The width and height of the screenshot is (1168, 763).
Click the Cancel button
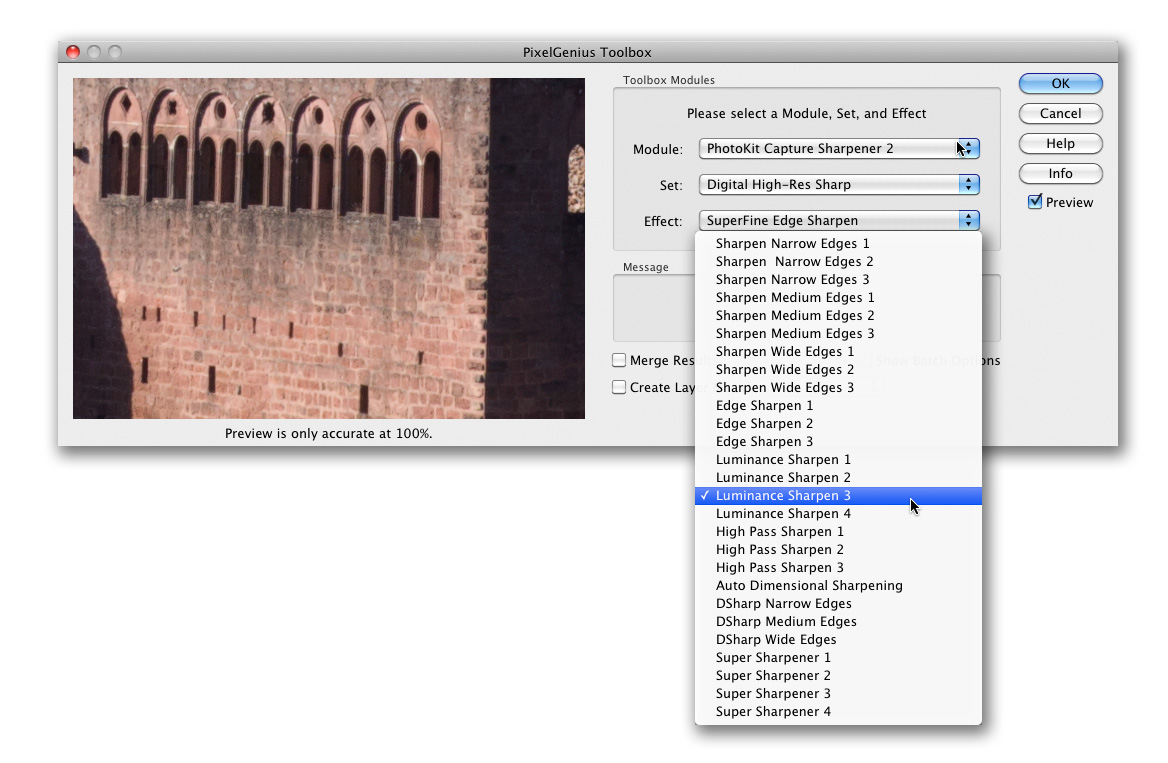pos(1060,113)
